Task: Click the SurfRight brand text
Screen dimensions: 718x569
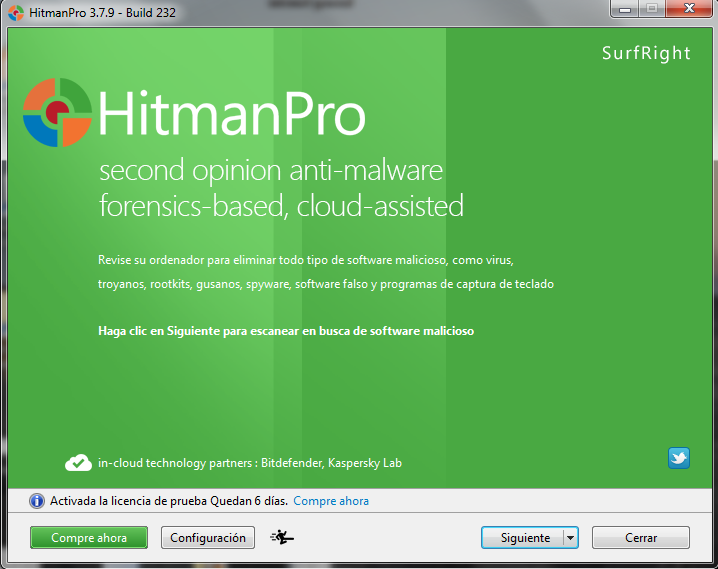Action: pos(646,53)
